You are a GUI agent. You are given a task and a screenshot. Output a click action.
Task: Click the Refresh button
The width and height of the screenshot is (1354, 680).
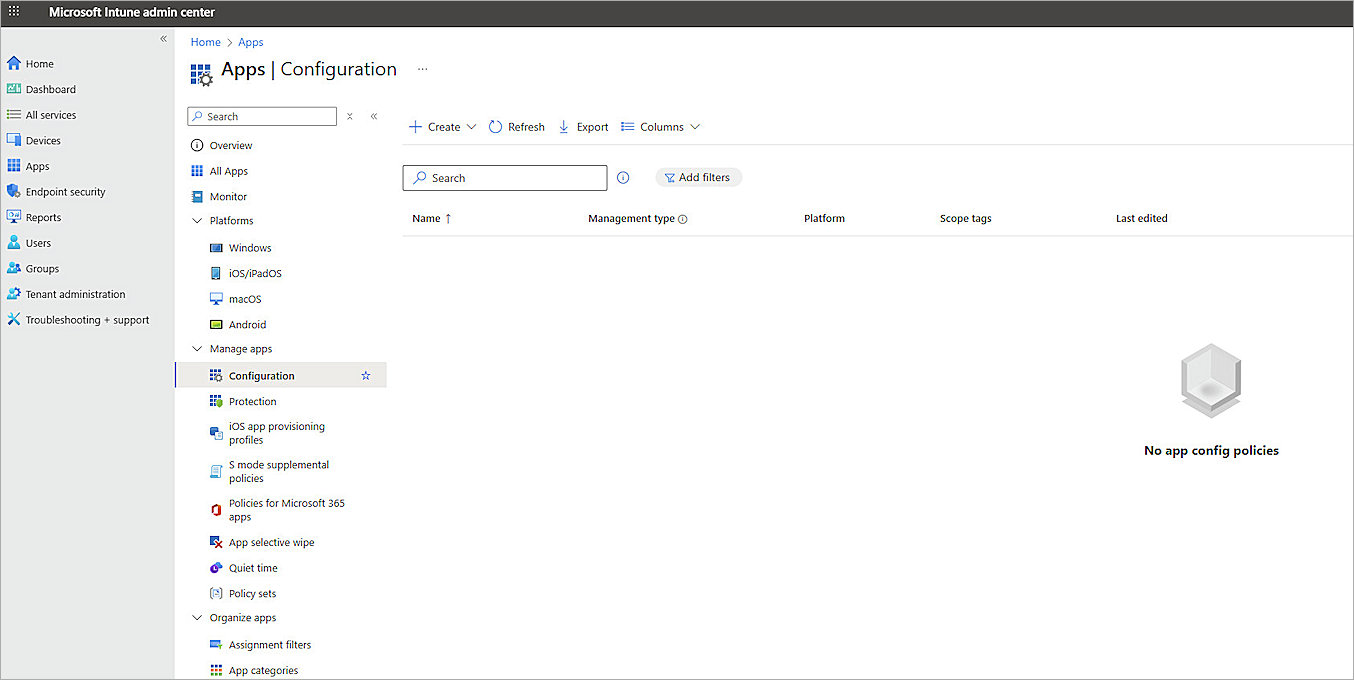517,127
